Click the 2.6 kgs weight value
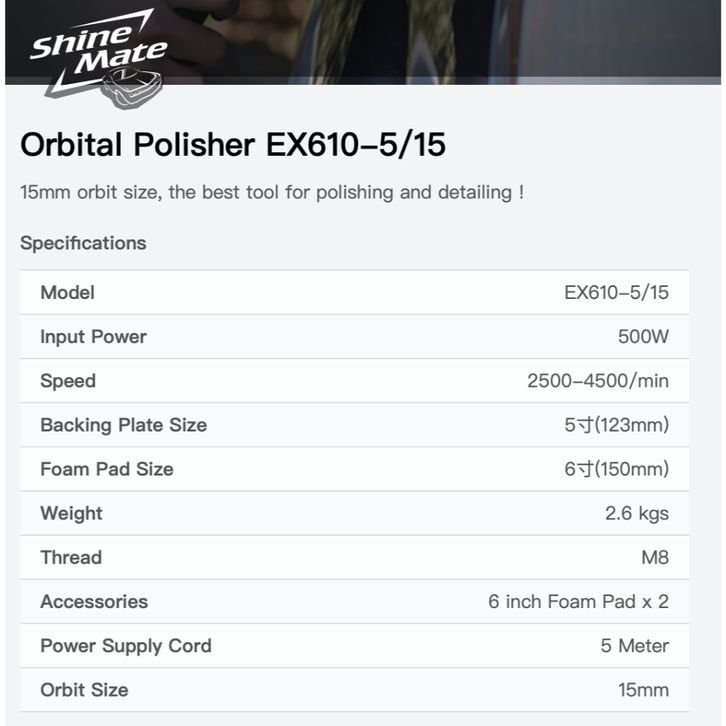This screenshot has height=726, width=726. [637, 513]
